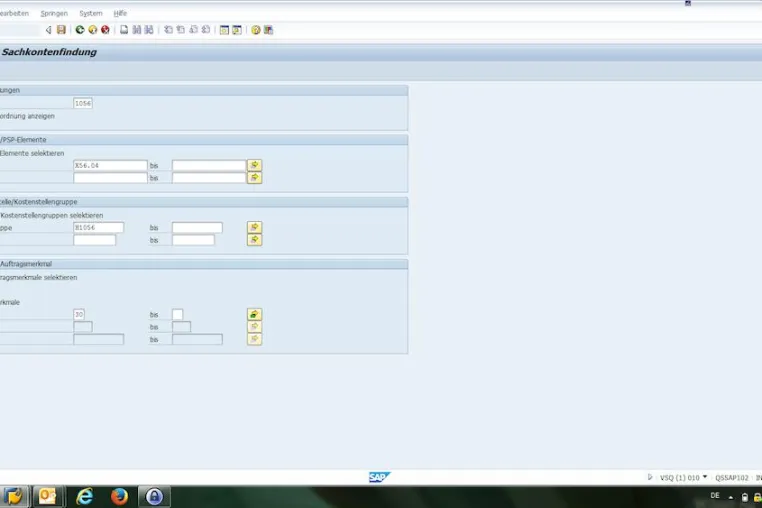Click the Find binoculars icon
Viewport: 762px width, 508px height.
(x=137, y=30)
